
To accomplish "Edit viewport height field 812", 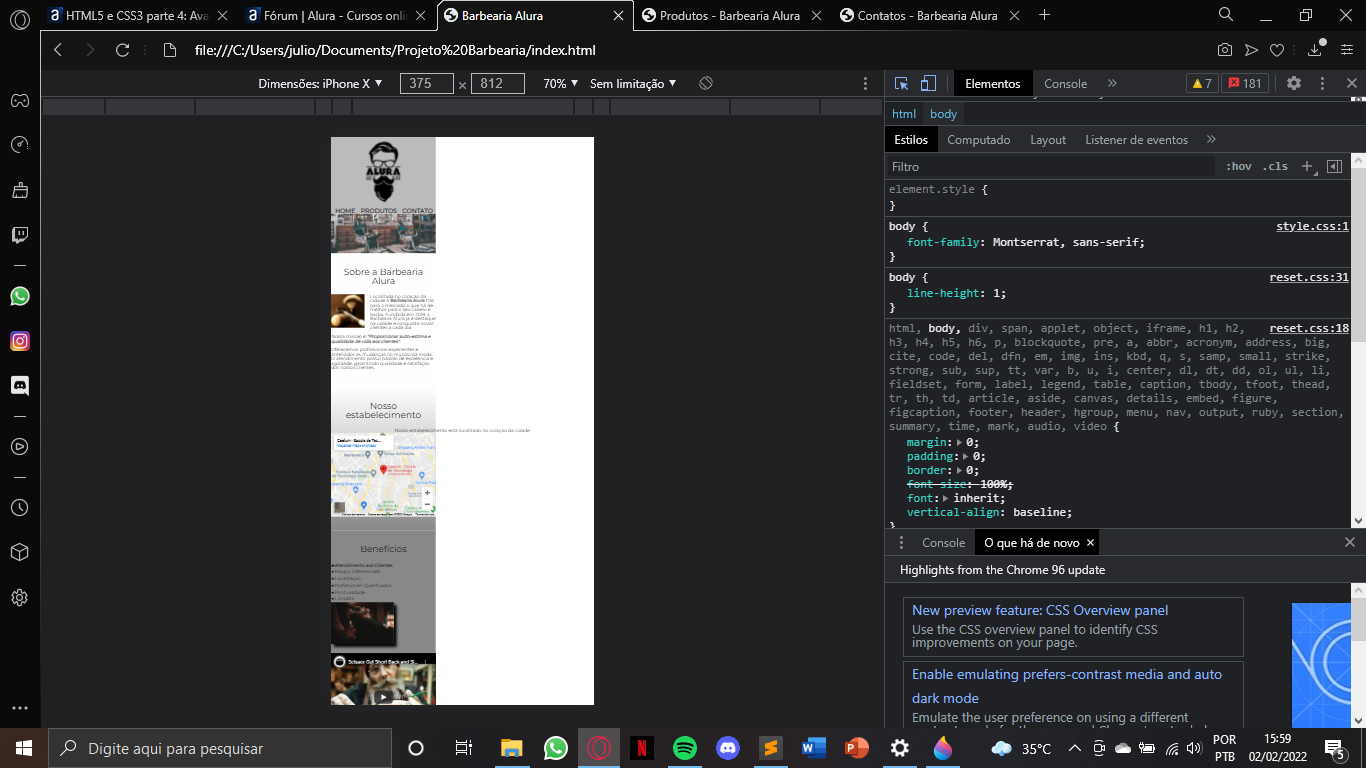I will point(497,84).
